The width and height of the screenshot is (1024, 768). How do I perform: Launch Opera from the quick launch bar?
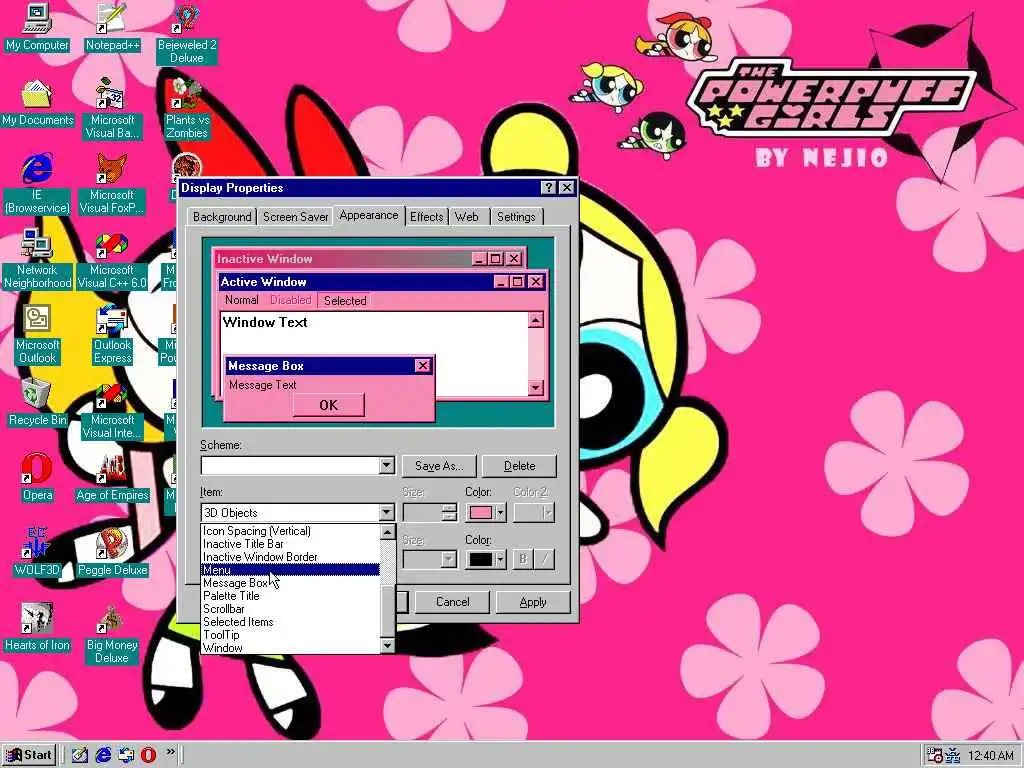click(148, 755)
